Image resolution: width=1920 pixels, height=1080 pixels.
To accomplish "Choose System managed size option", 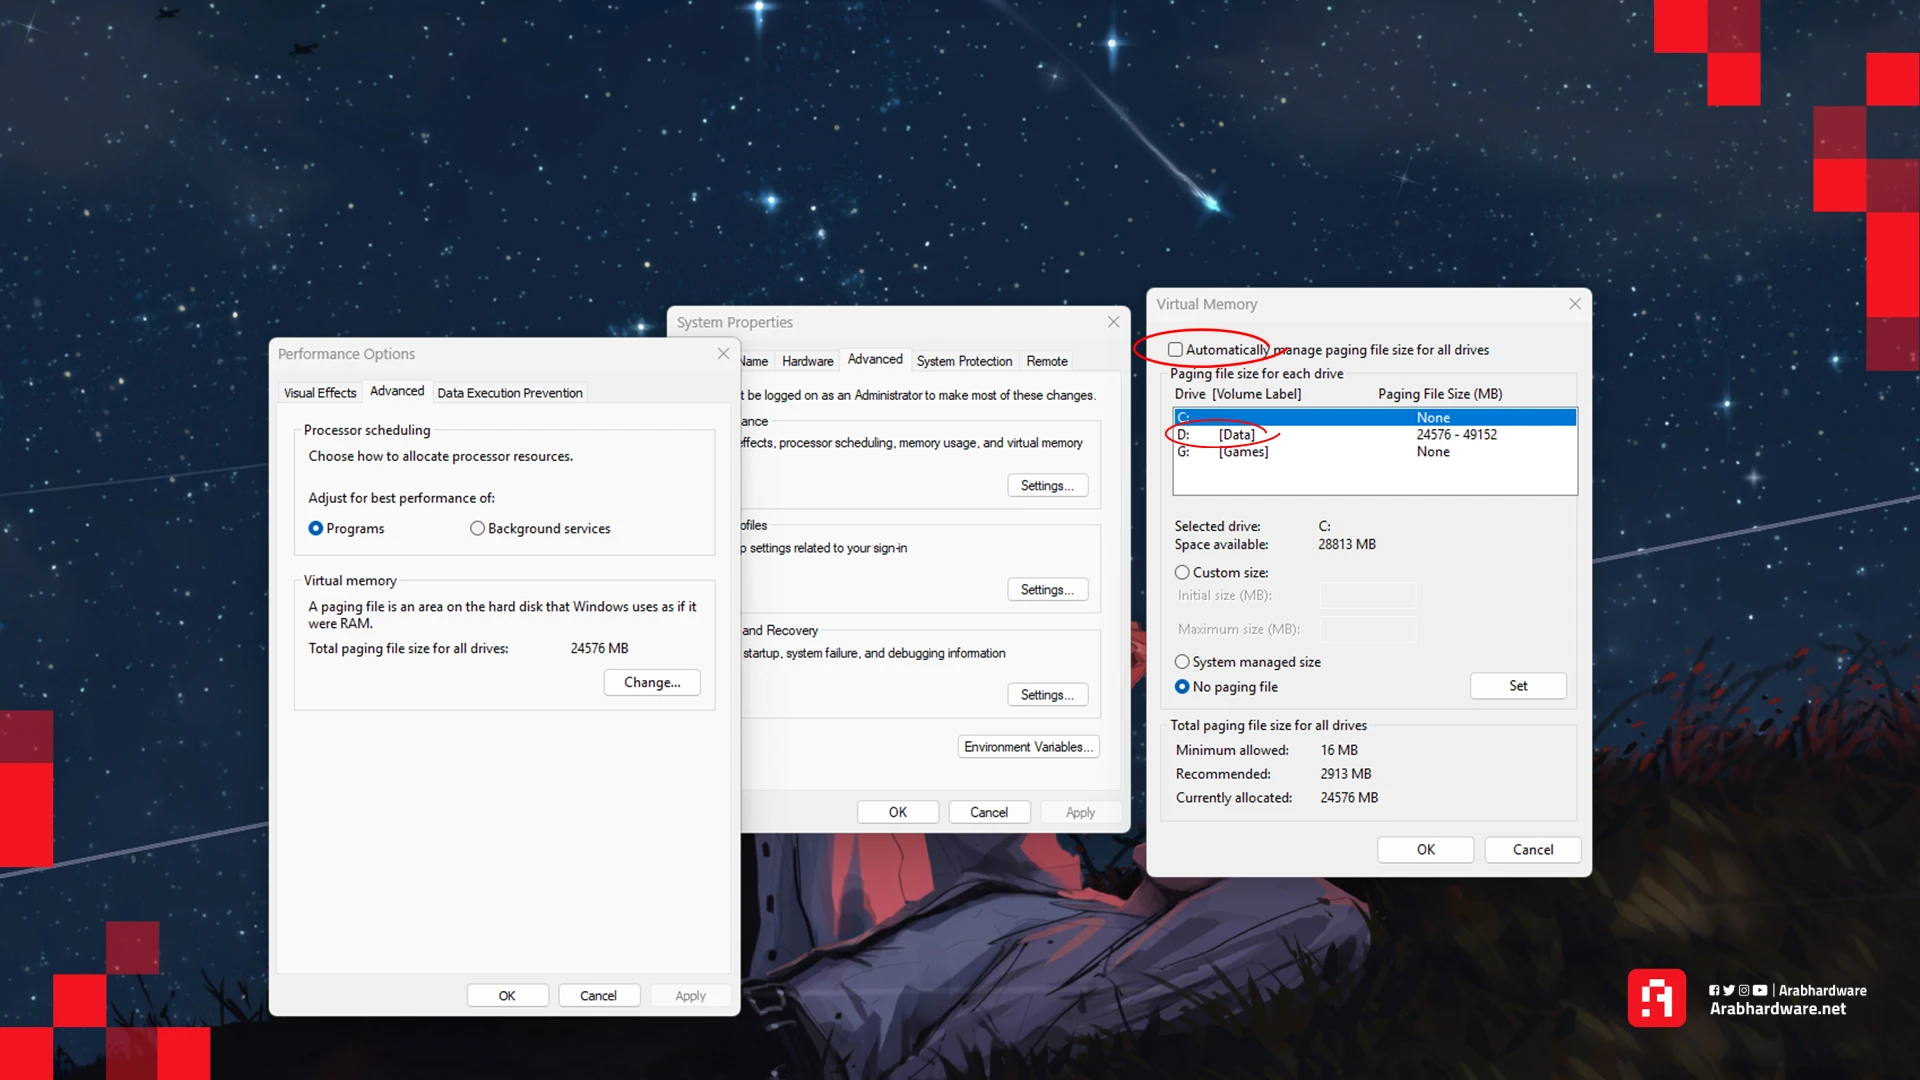I will 1182,662.
